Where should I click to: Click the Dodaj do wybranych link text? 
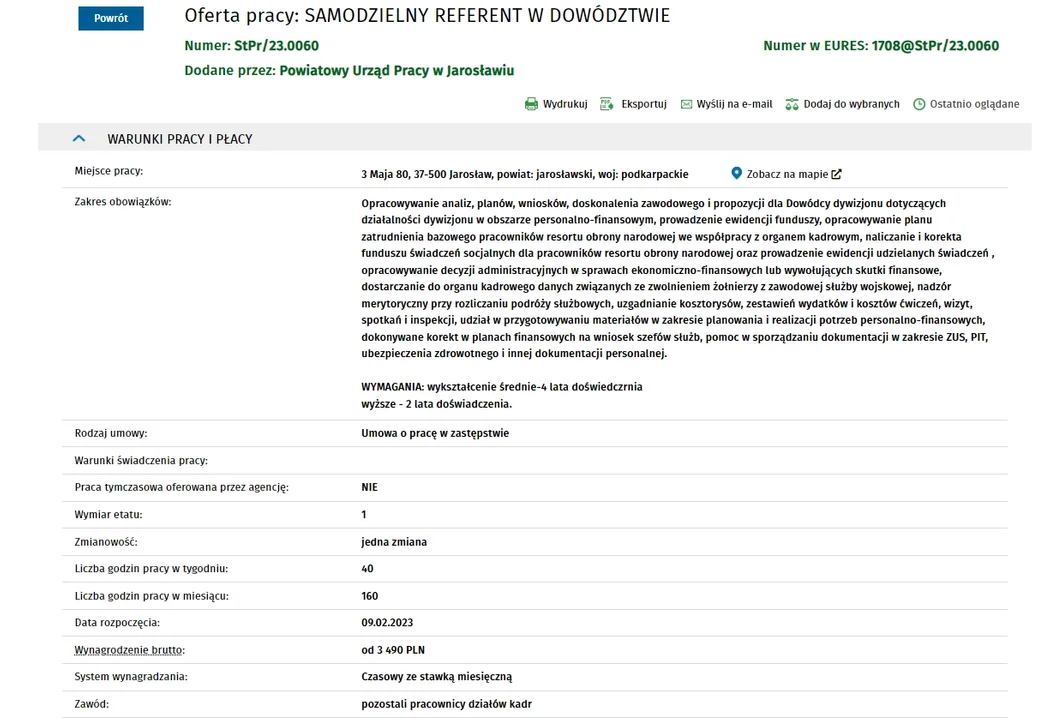point(851,104)
